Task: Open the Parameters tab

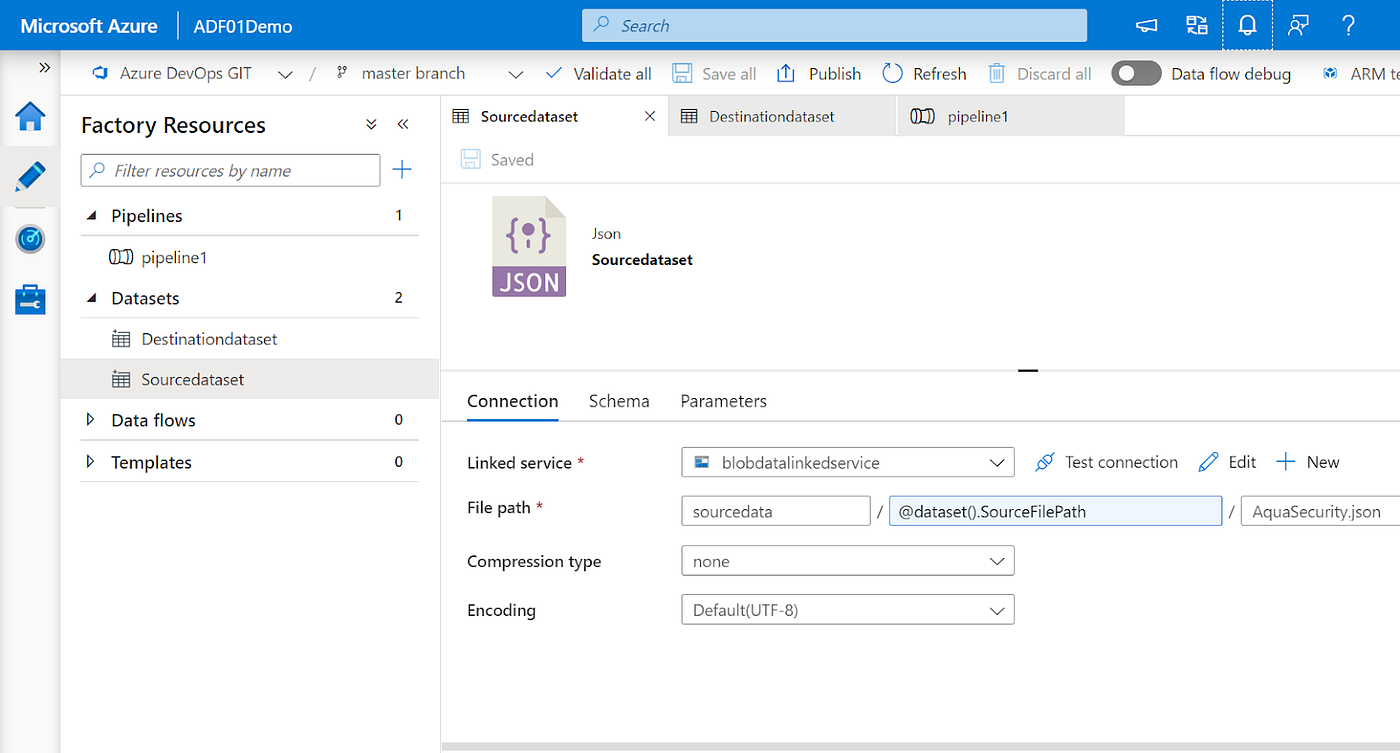Action: pyautogui.click(x=724, y=401)
